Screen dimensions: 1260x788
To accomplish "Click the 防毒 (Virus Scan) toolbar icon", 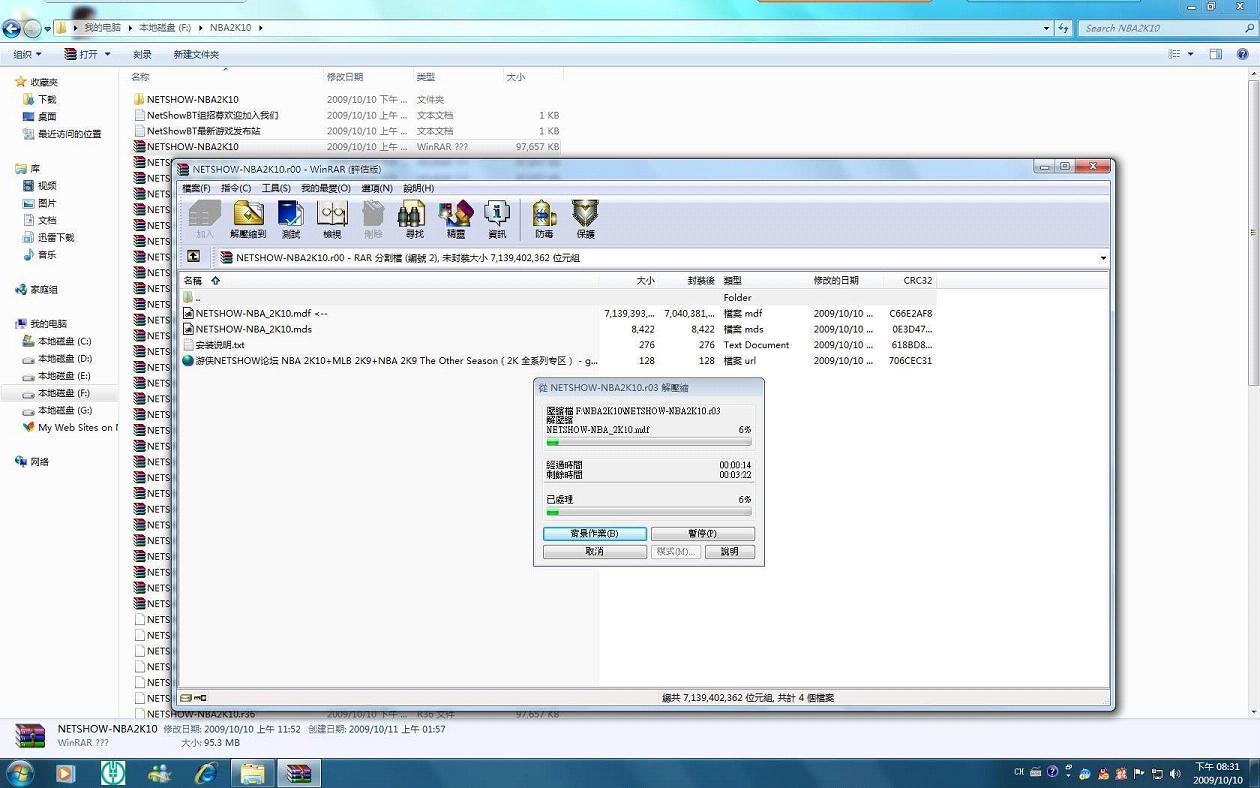I will tap(544, 220).
